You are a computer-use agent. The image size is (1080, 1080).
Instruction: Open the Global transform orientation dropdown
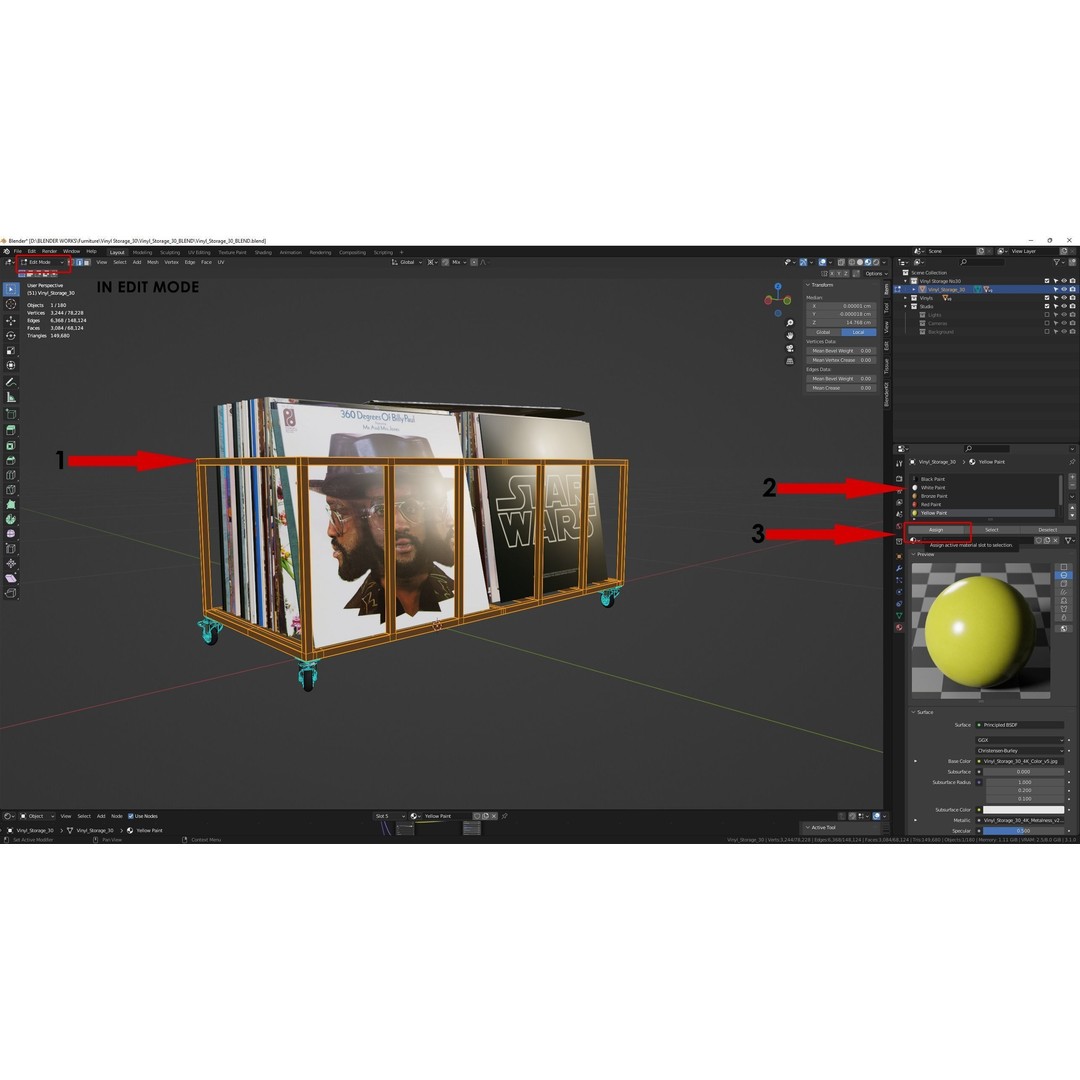coord(407,262)
